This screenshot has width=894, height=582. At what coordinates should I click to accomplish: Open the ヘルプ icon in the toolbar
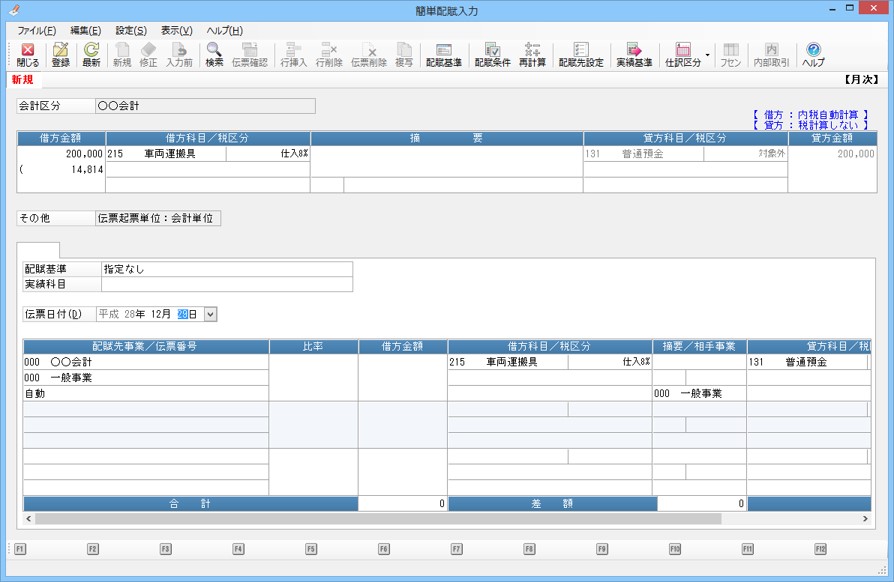(x=813, y=54)
